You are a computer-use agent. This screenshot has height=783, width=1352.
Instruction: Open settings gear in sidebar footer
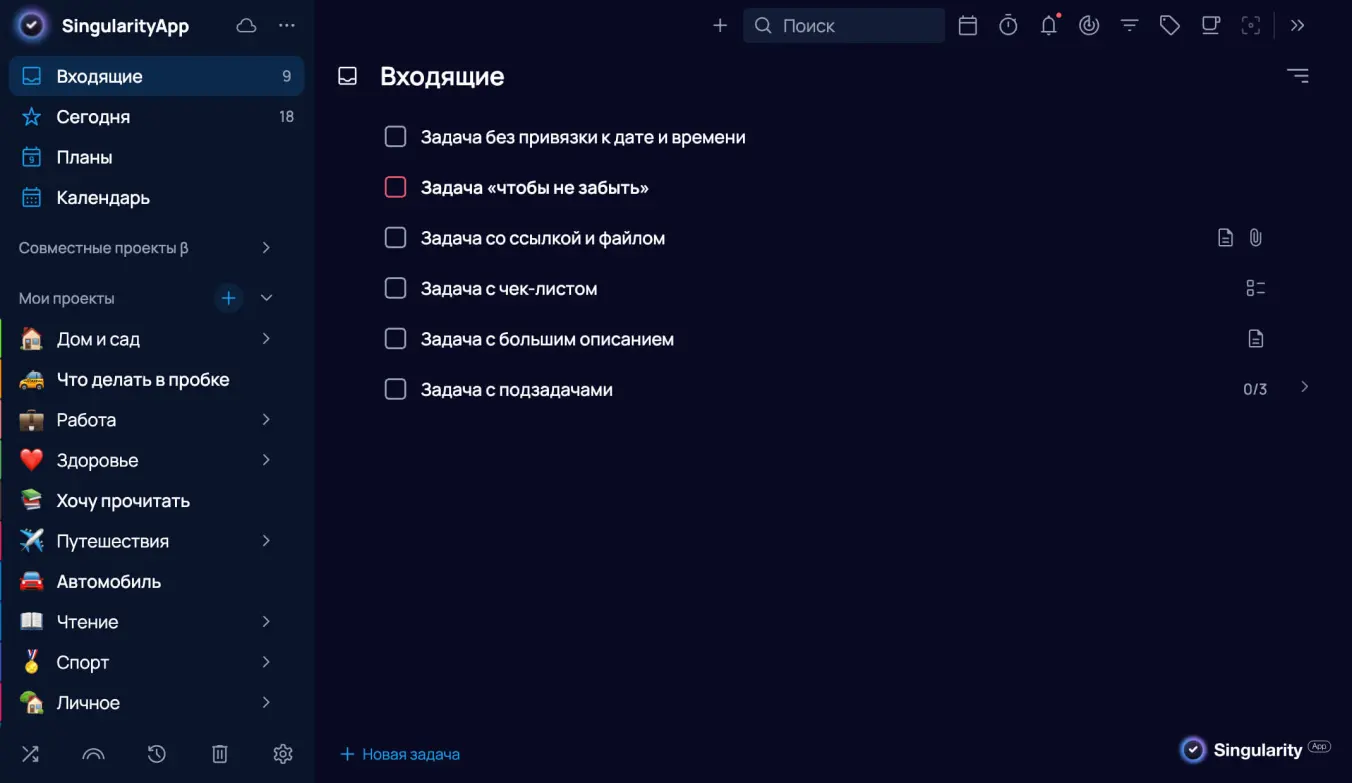(283, 754)
